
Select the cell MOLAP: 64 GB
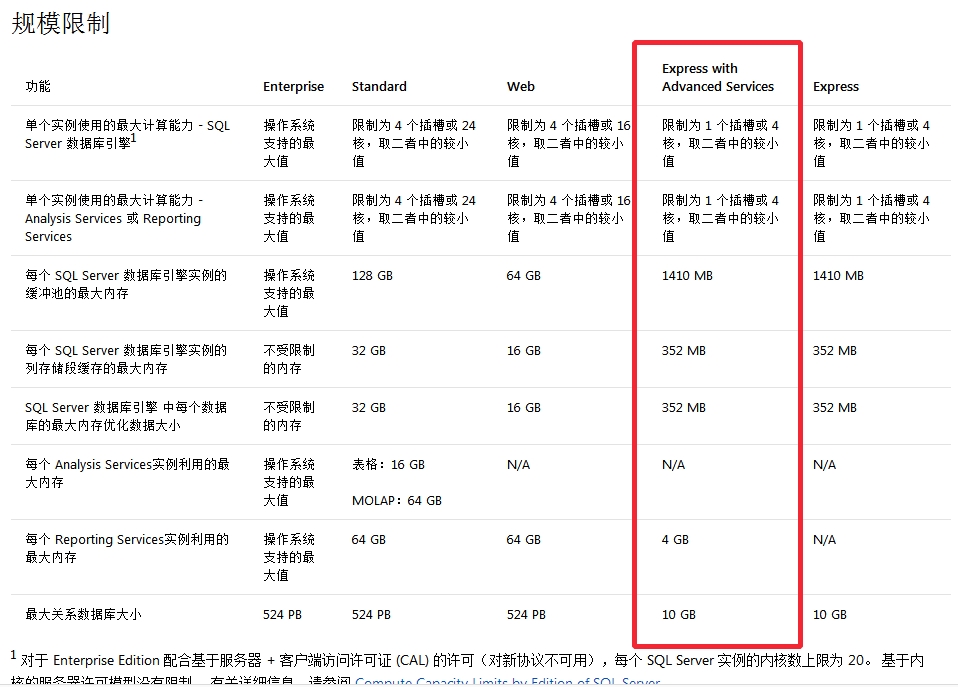[397, 501]
